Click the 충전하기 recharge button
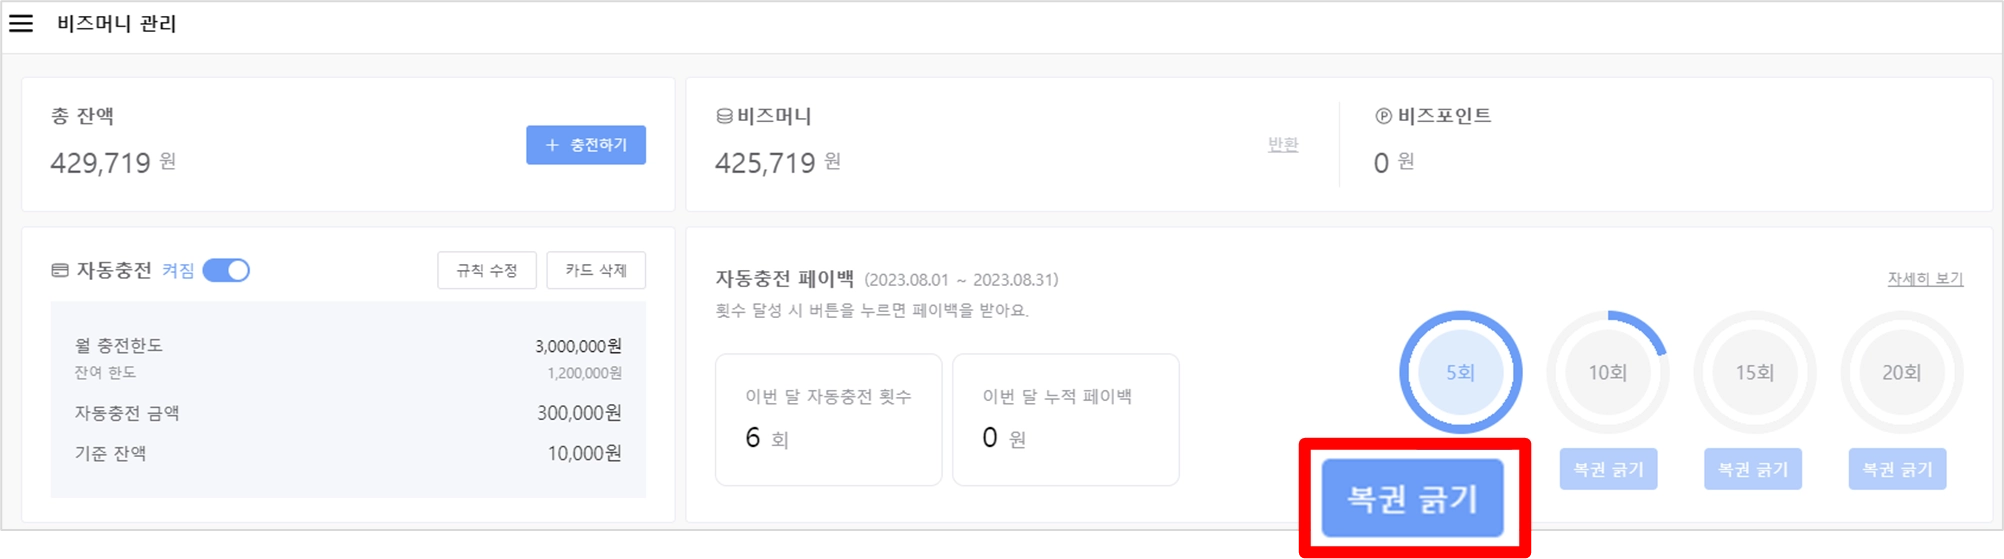 pyautogui.click(x=586, y=145)
